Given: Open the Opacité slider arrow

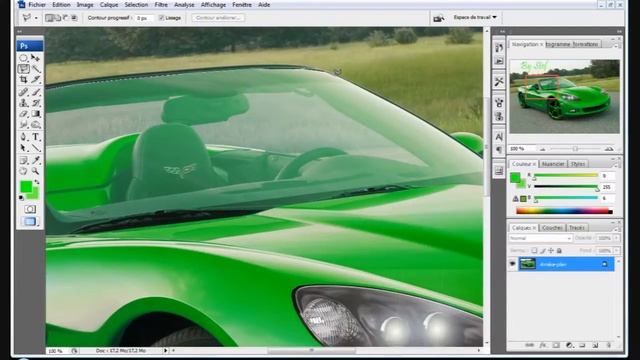Looking at the screenshot, I should [x=617, y=238].
